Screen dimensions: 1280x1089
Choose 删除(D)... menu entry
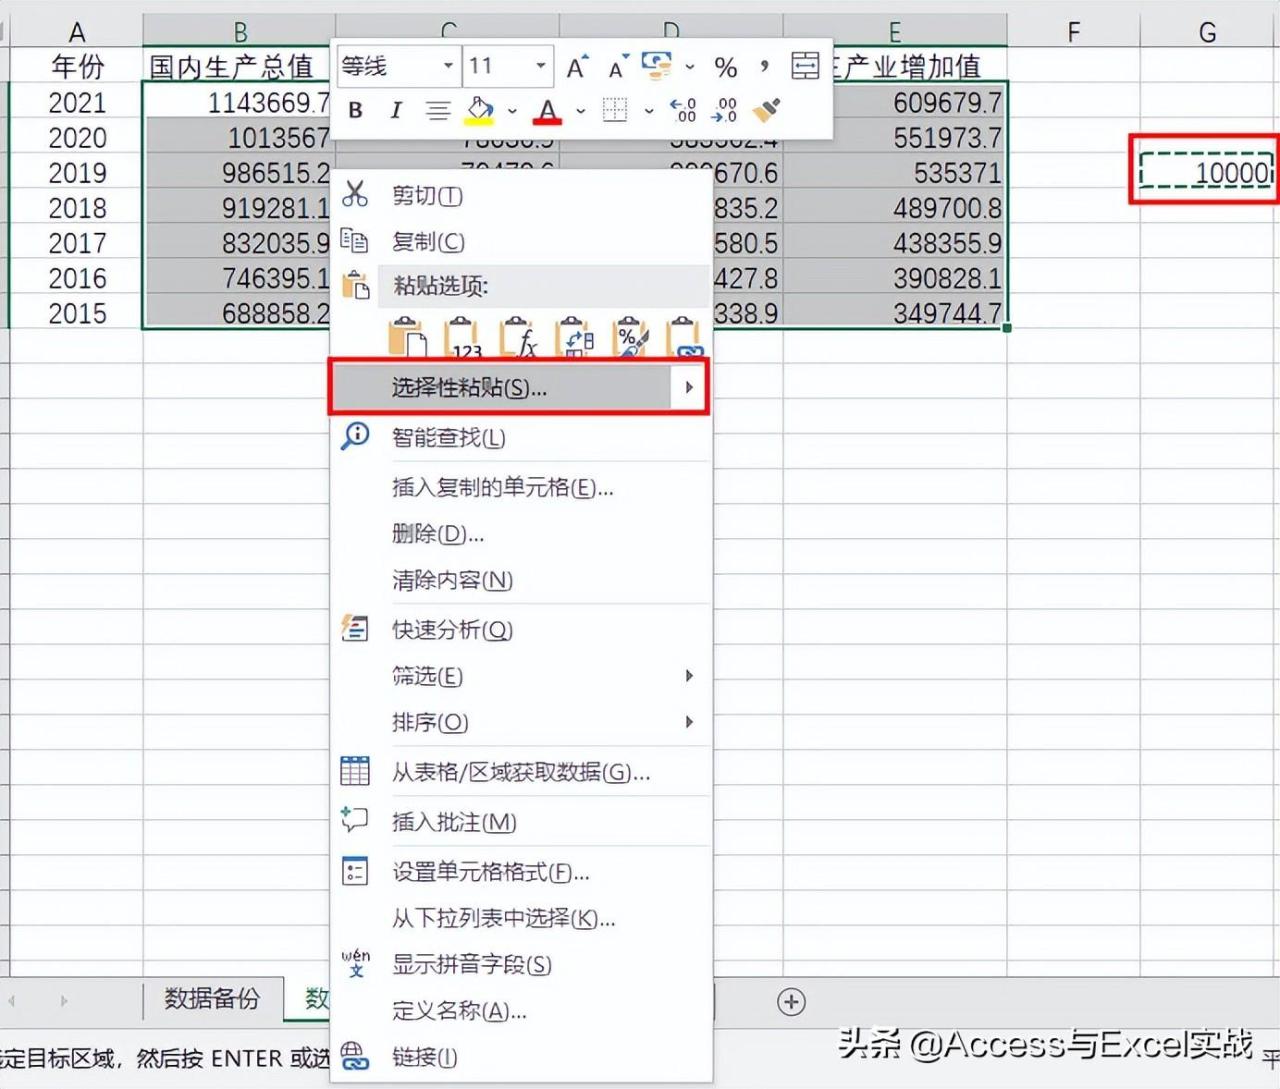(x=521, y=533)
